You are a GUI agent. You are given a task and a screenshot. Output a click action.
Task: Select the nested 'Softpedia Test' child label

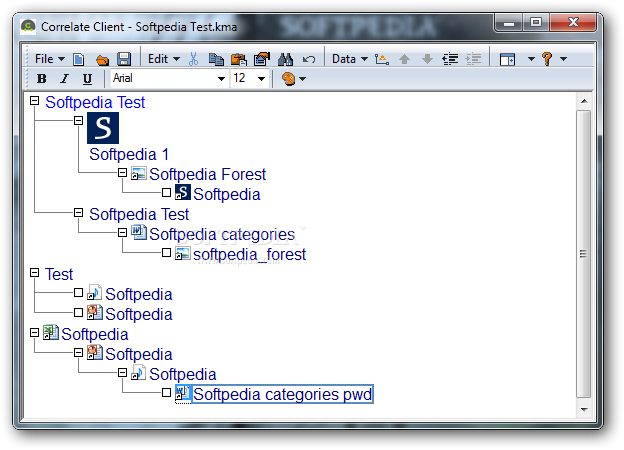click(x=139, y=214)
